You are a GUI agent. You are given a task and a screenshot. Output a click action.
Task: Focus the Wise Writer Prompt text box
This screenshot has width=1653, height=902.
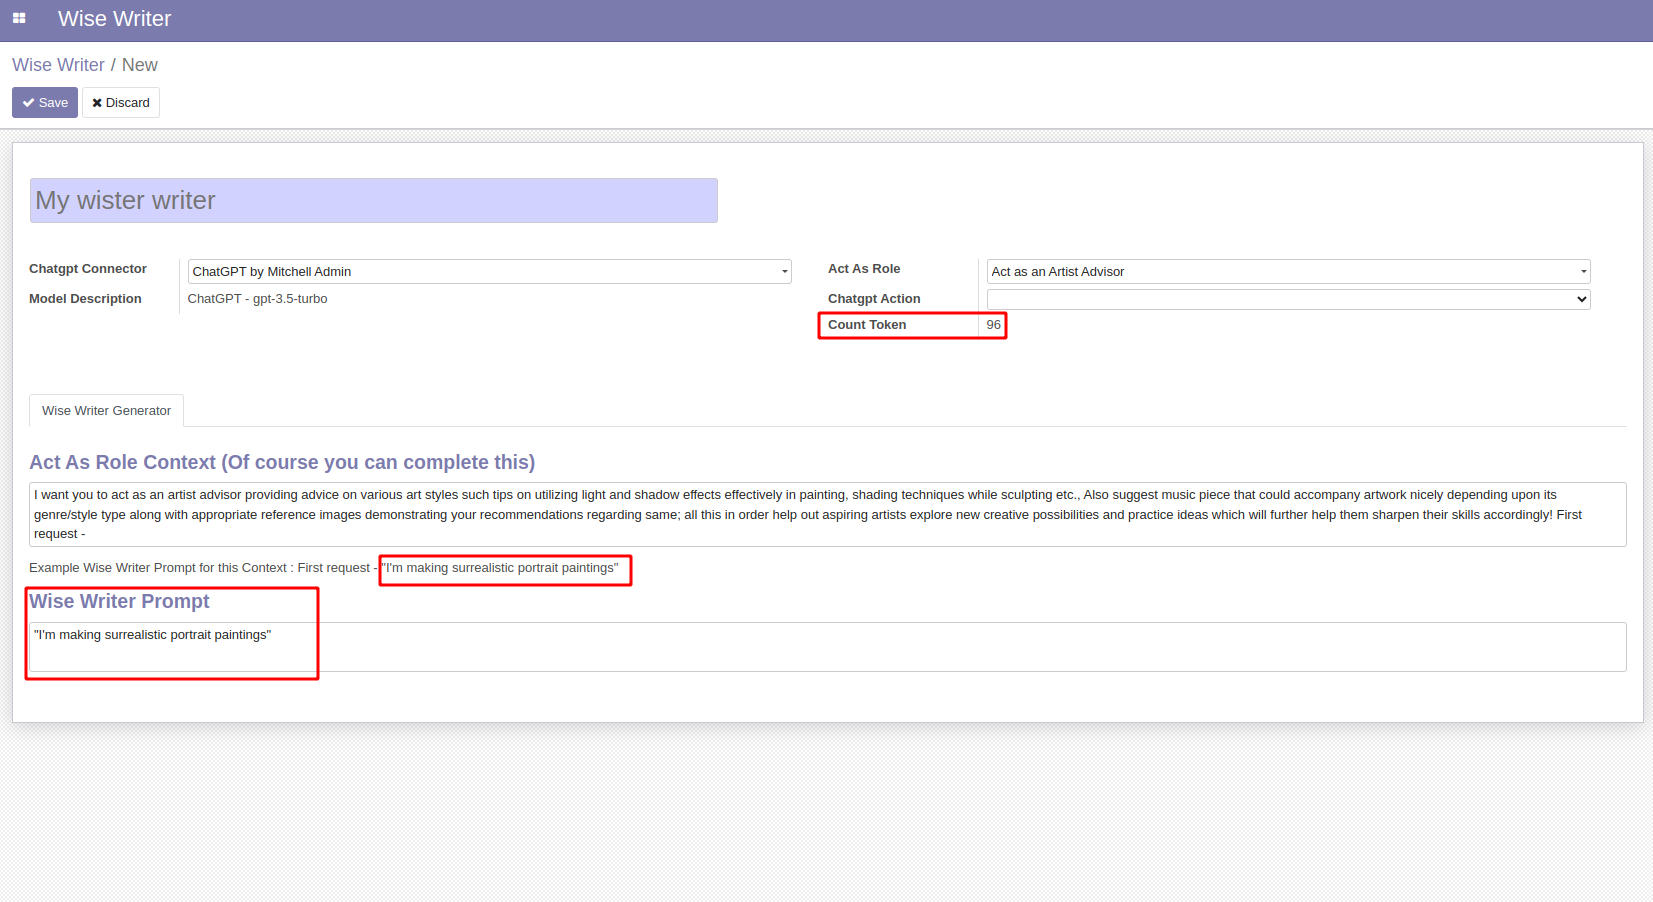click(827, 647)
